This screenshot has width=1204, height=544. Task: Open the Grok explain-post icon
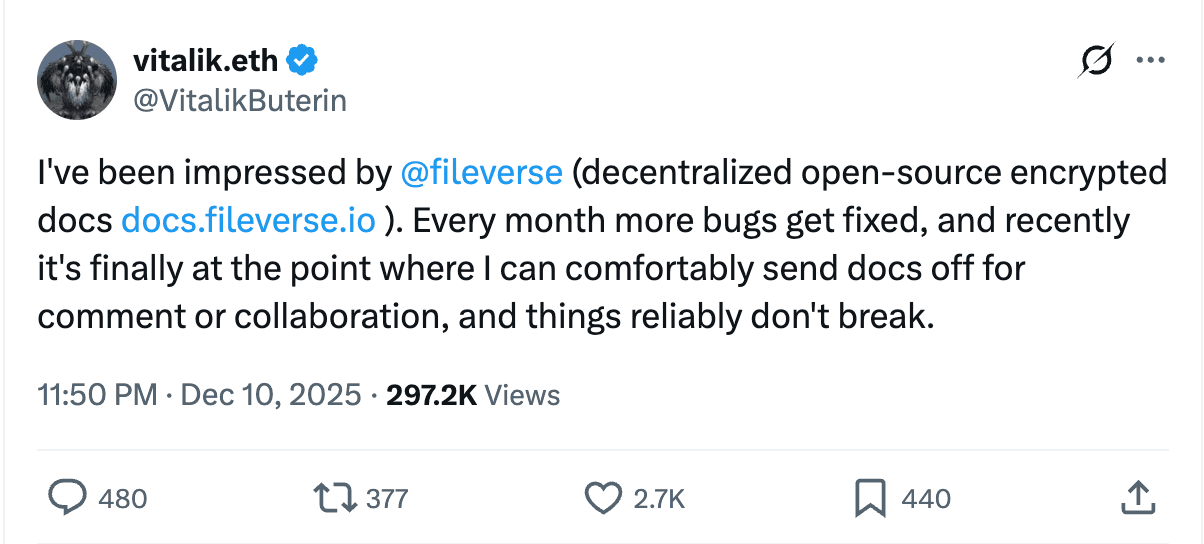click(x=1095, y=61)
